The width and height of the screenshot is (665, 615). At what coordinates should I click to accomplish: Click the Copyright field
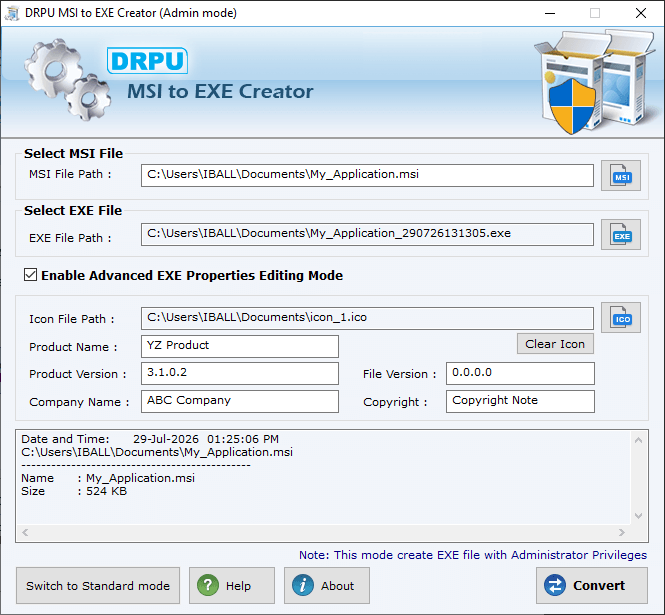click(x=520, y=401)
